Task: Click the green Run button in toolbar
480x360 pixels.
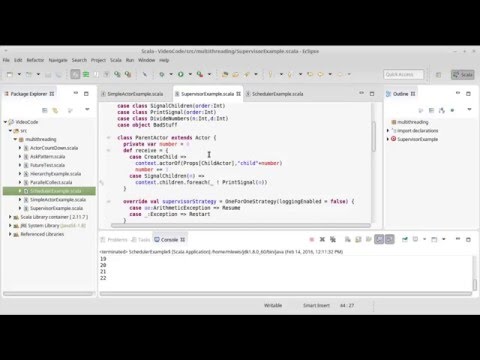Action: (x=181, y=74)
